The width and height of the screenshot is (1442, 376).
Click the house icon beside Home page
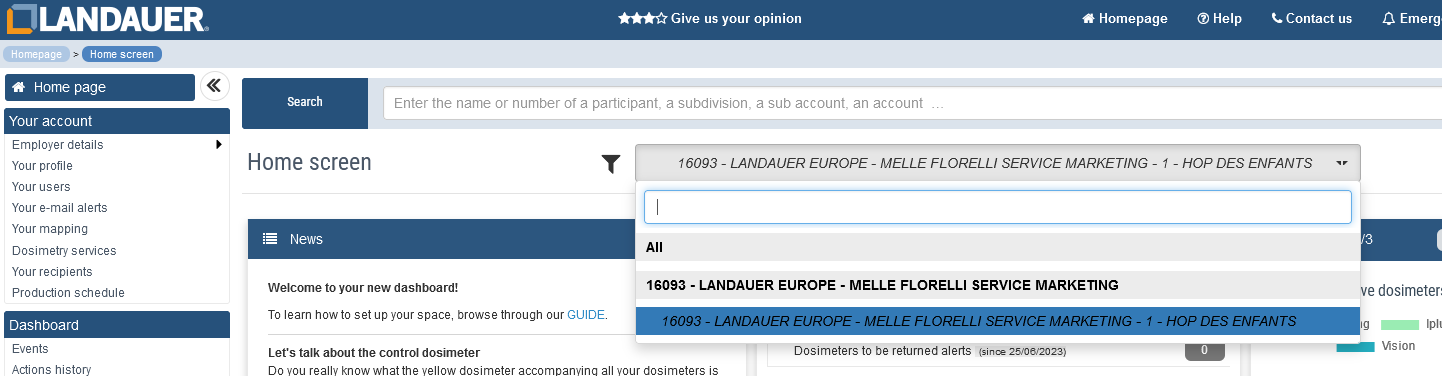19,87
